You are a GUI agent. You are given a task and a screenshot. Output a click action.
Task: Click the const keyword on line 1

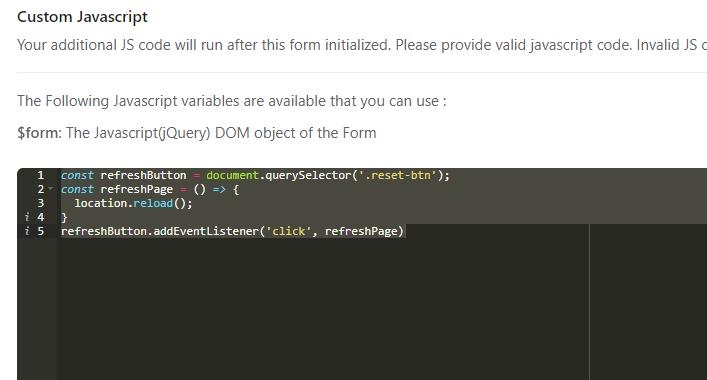[x=77, y=175]
